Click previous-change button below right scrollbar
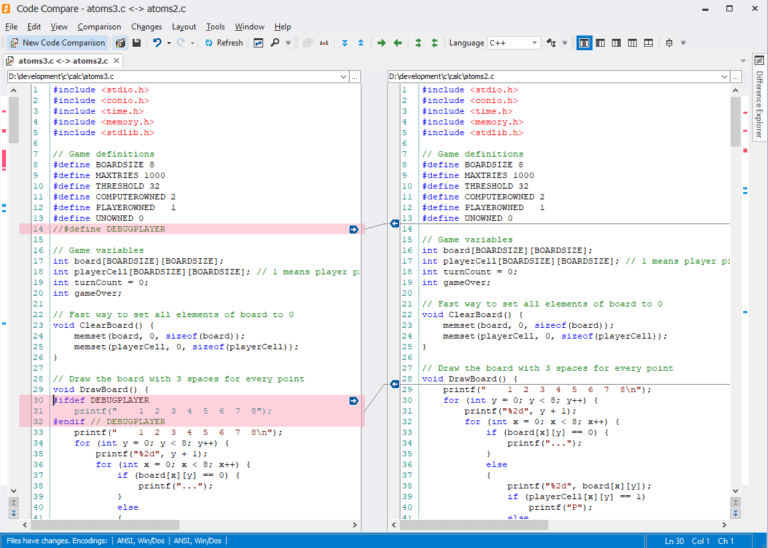The height and width of the screenshot is (548, 768). click(736, 502)
